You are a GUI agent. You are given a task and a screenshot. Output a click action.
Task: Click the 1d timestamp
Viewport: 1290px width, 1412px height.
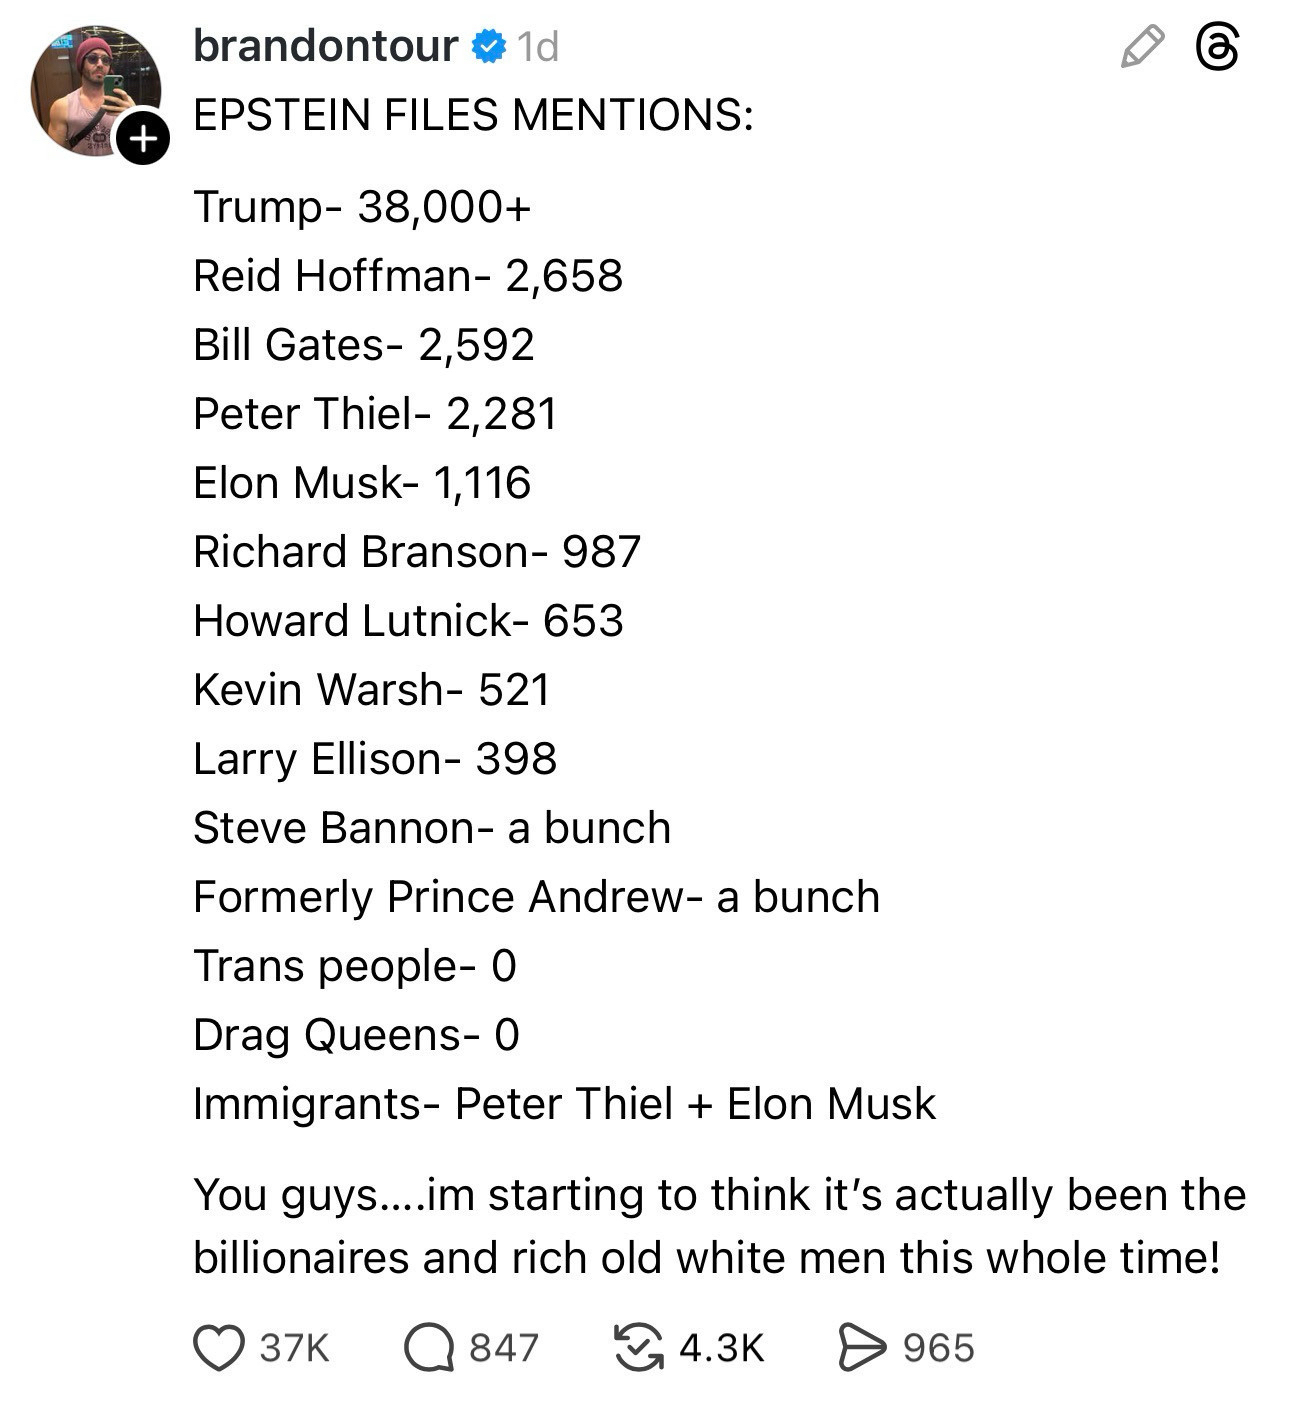(x=538, y=47)
